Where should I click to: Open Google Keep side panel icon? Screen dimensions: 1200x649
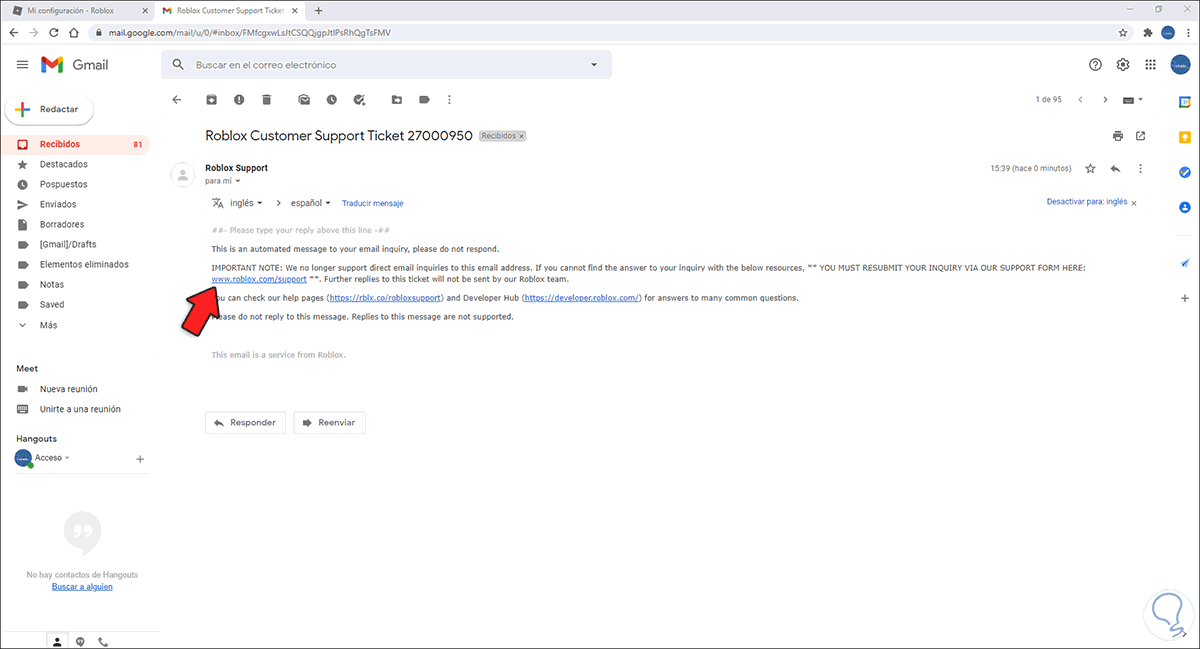pos(1185,137)
